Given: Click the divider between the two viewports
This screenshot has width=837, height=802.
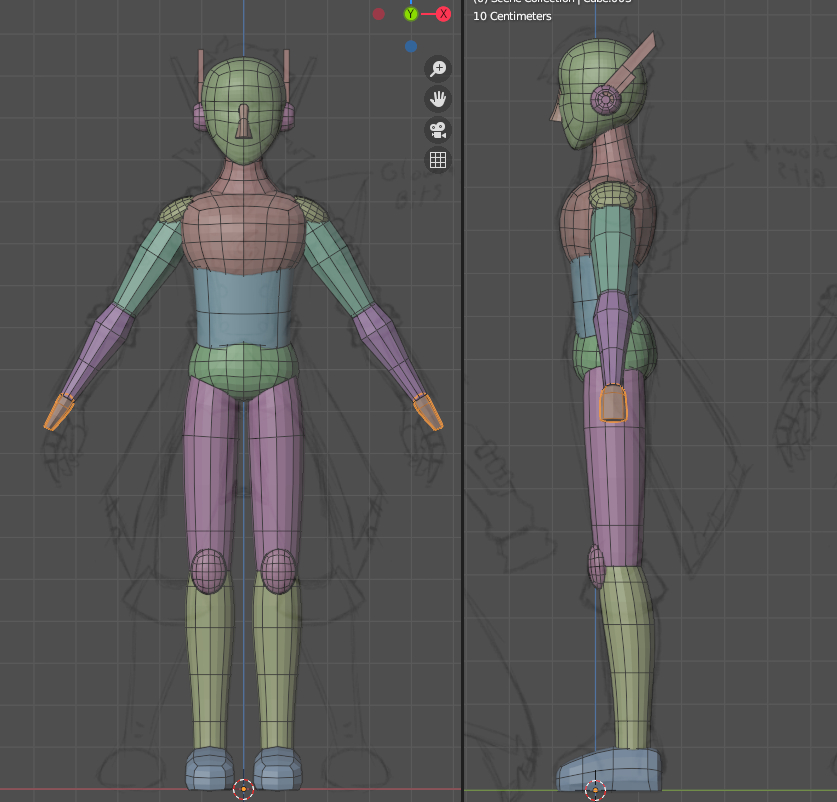Looking at the screenshot, I should [463, 400].
